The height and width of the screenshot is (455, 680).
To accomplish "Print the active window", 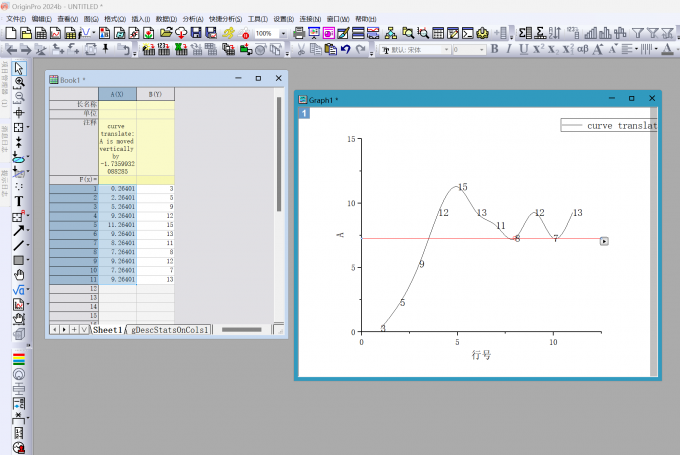I will pyautogui.click(x=299, y=33).
